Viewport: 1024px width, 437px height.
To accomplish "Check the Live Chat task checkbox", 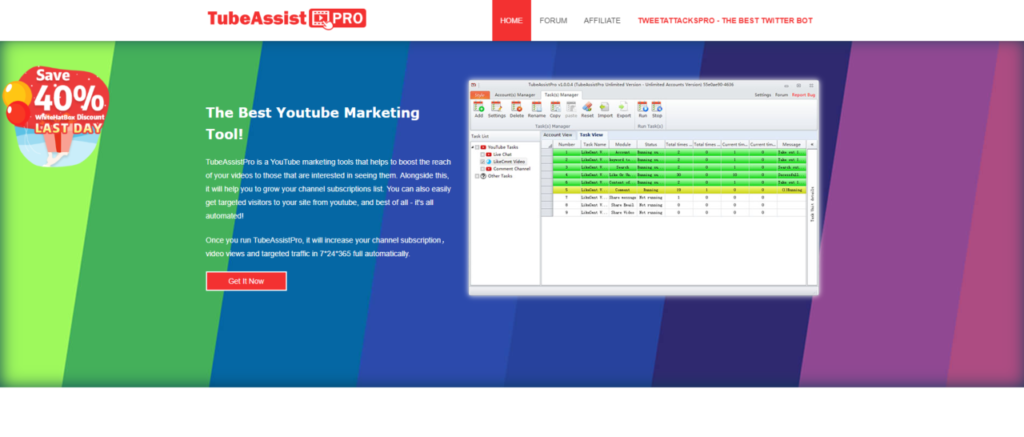I will click(x=483, y=154).
